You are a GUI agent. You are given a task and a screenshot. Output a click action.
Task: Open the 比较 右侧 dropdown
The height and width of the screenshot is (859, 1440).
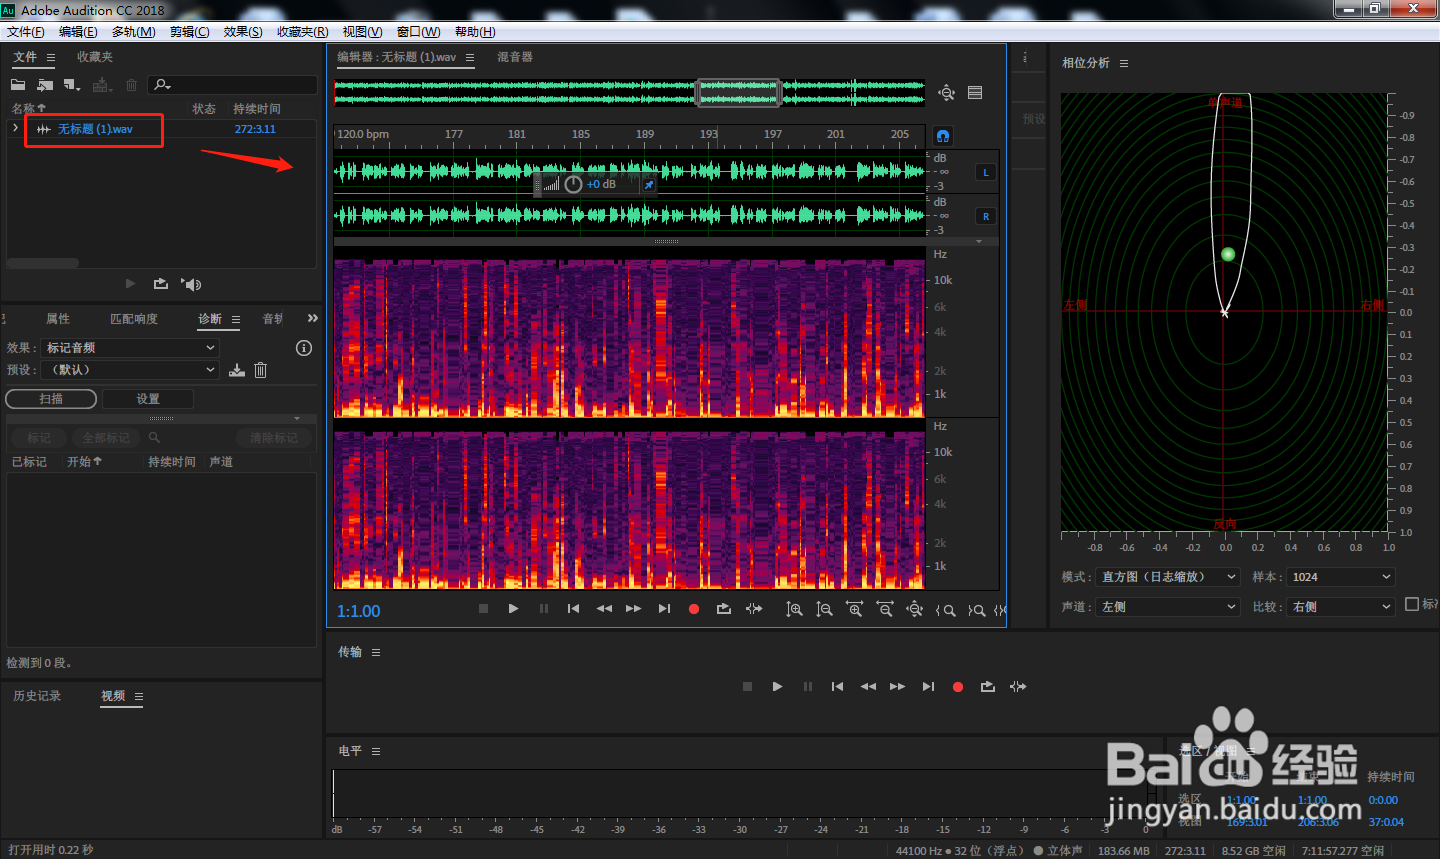(1341, 607)
